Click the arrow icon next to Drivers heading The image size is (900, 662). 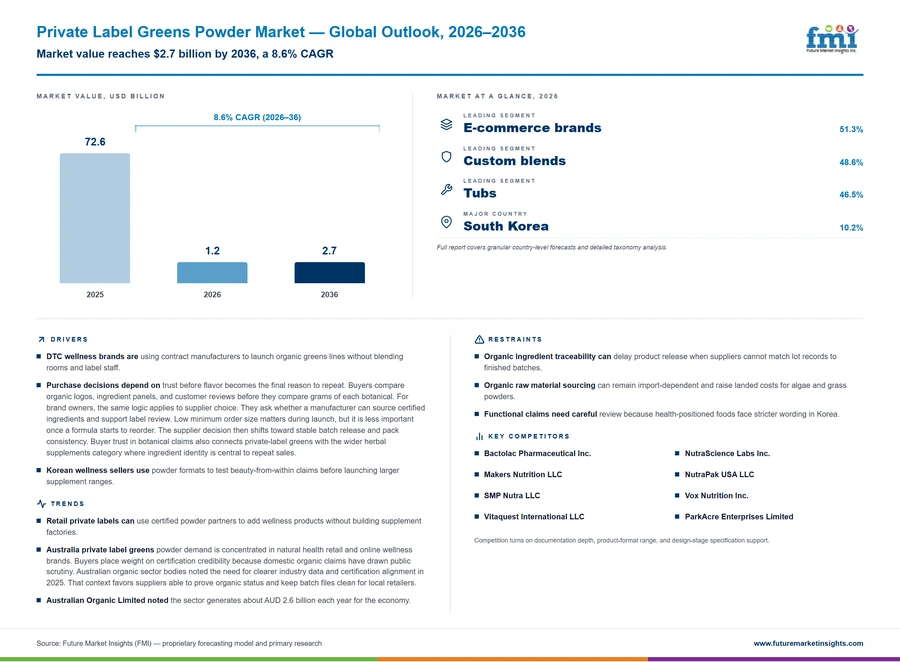(41, 339)
